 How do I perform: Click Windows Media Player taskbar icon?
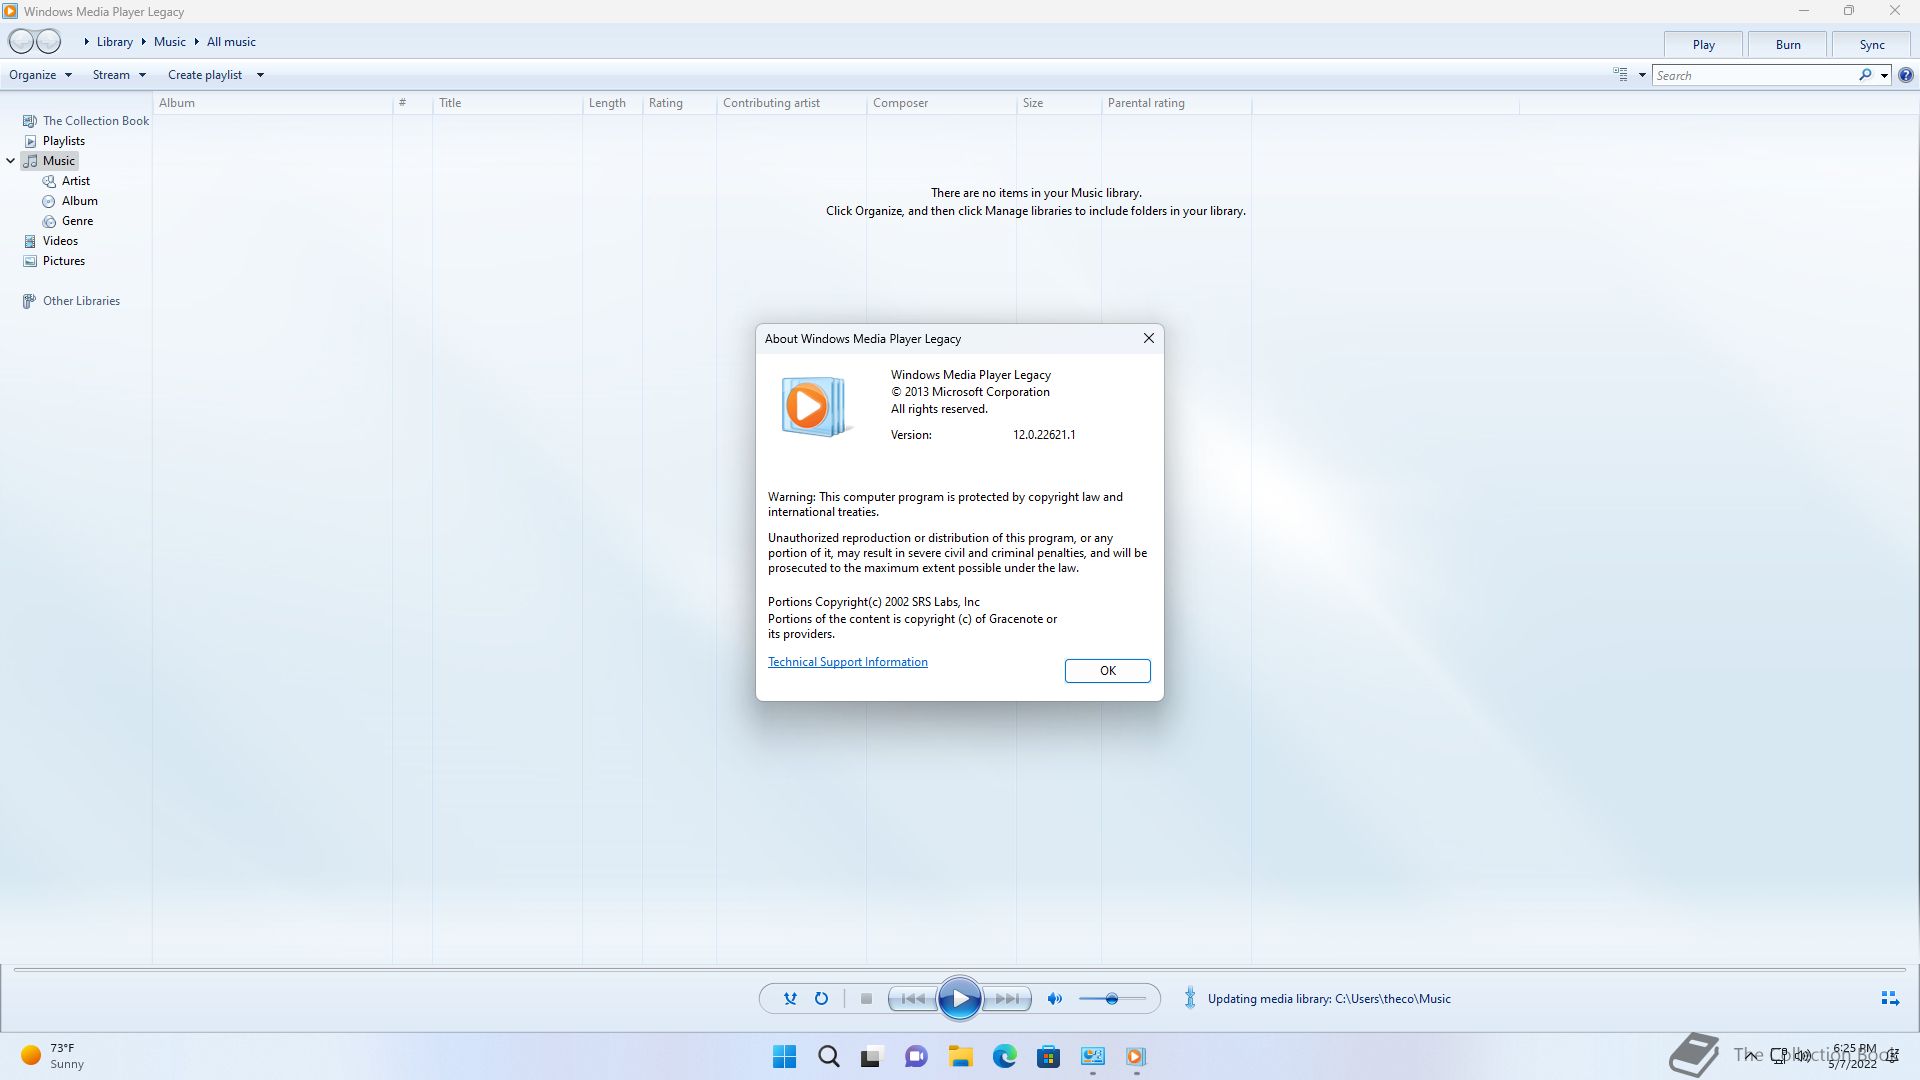(x=1136, y=1056)
